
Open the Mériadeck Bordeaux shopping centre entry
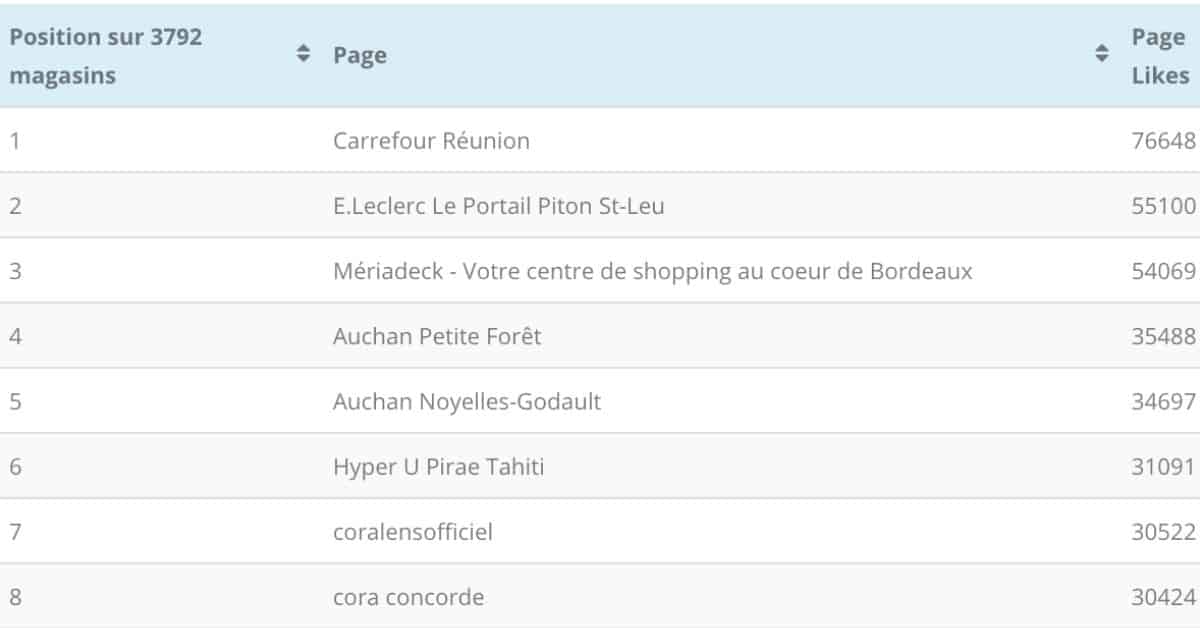coord(653,271)
